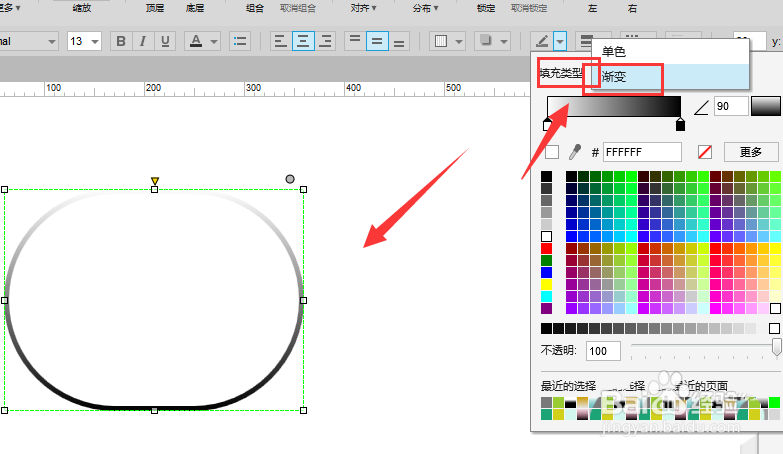The height and width of the screenshot is (454, 783).
Task: Click the current color preview swatch
Action: 552,152
